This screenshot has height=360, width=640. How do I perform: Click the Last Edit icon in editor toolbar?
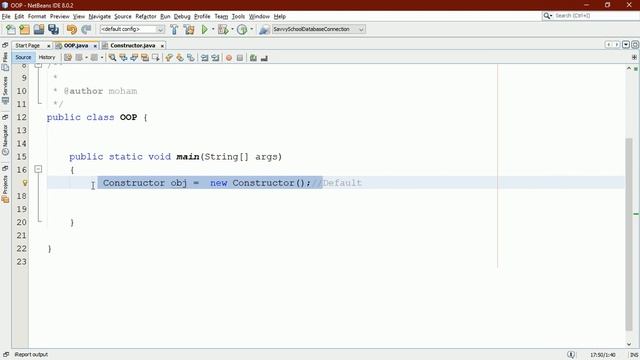68,58
